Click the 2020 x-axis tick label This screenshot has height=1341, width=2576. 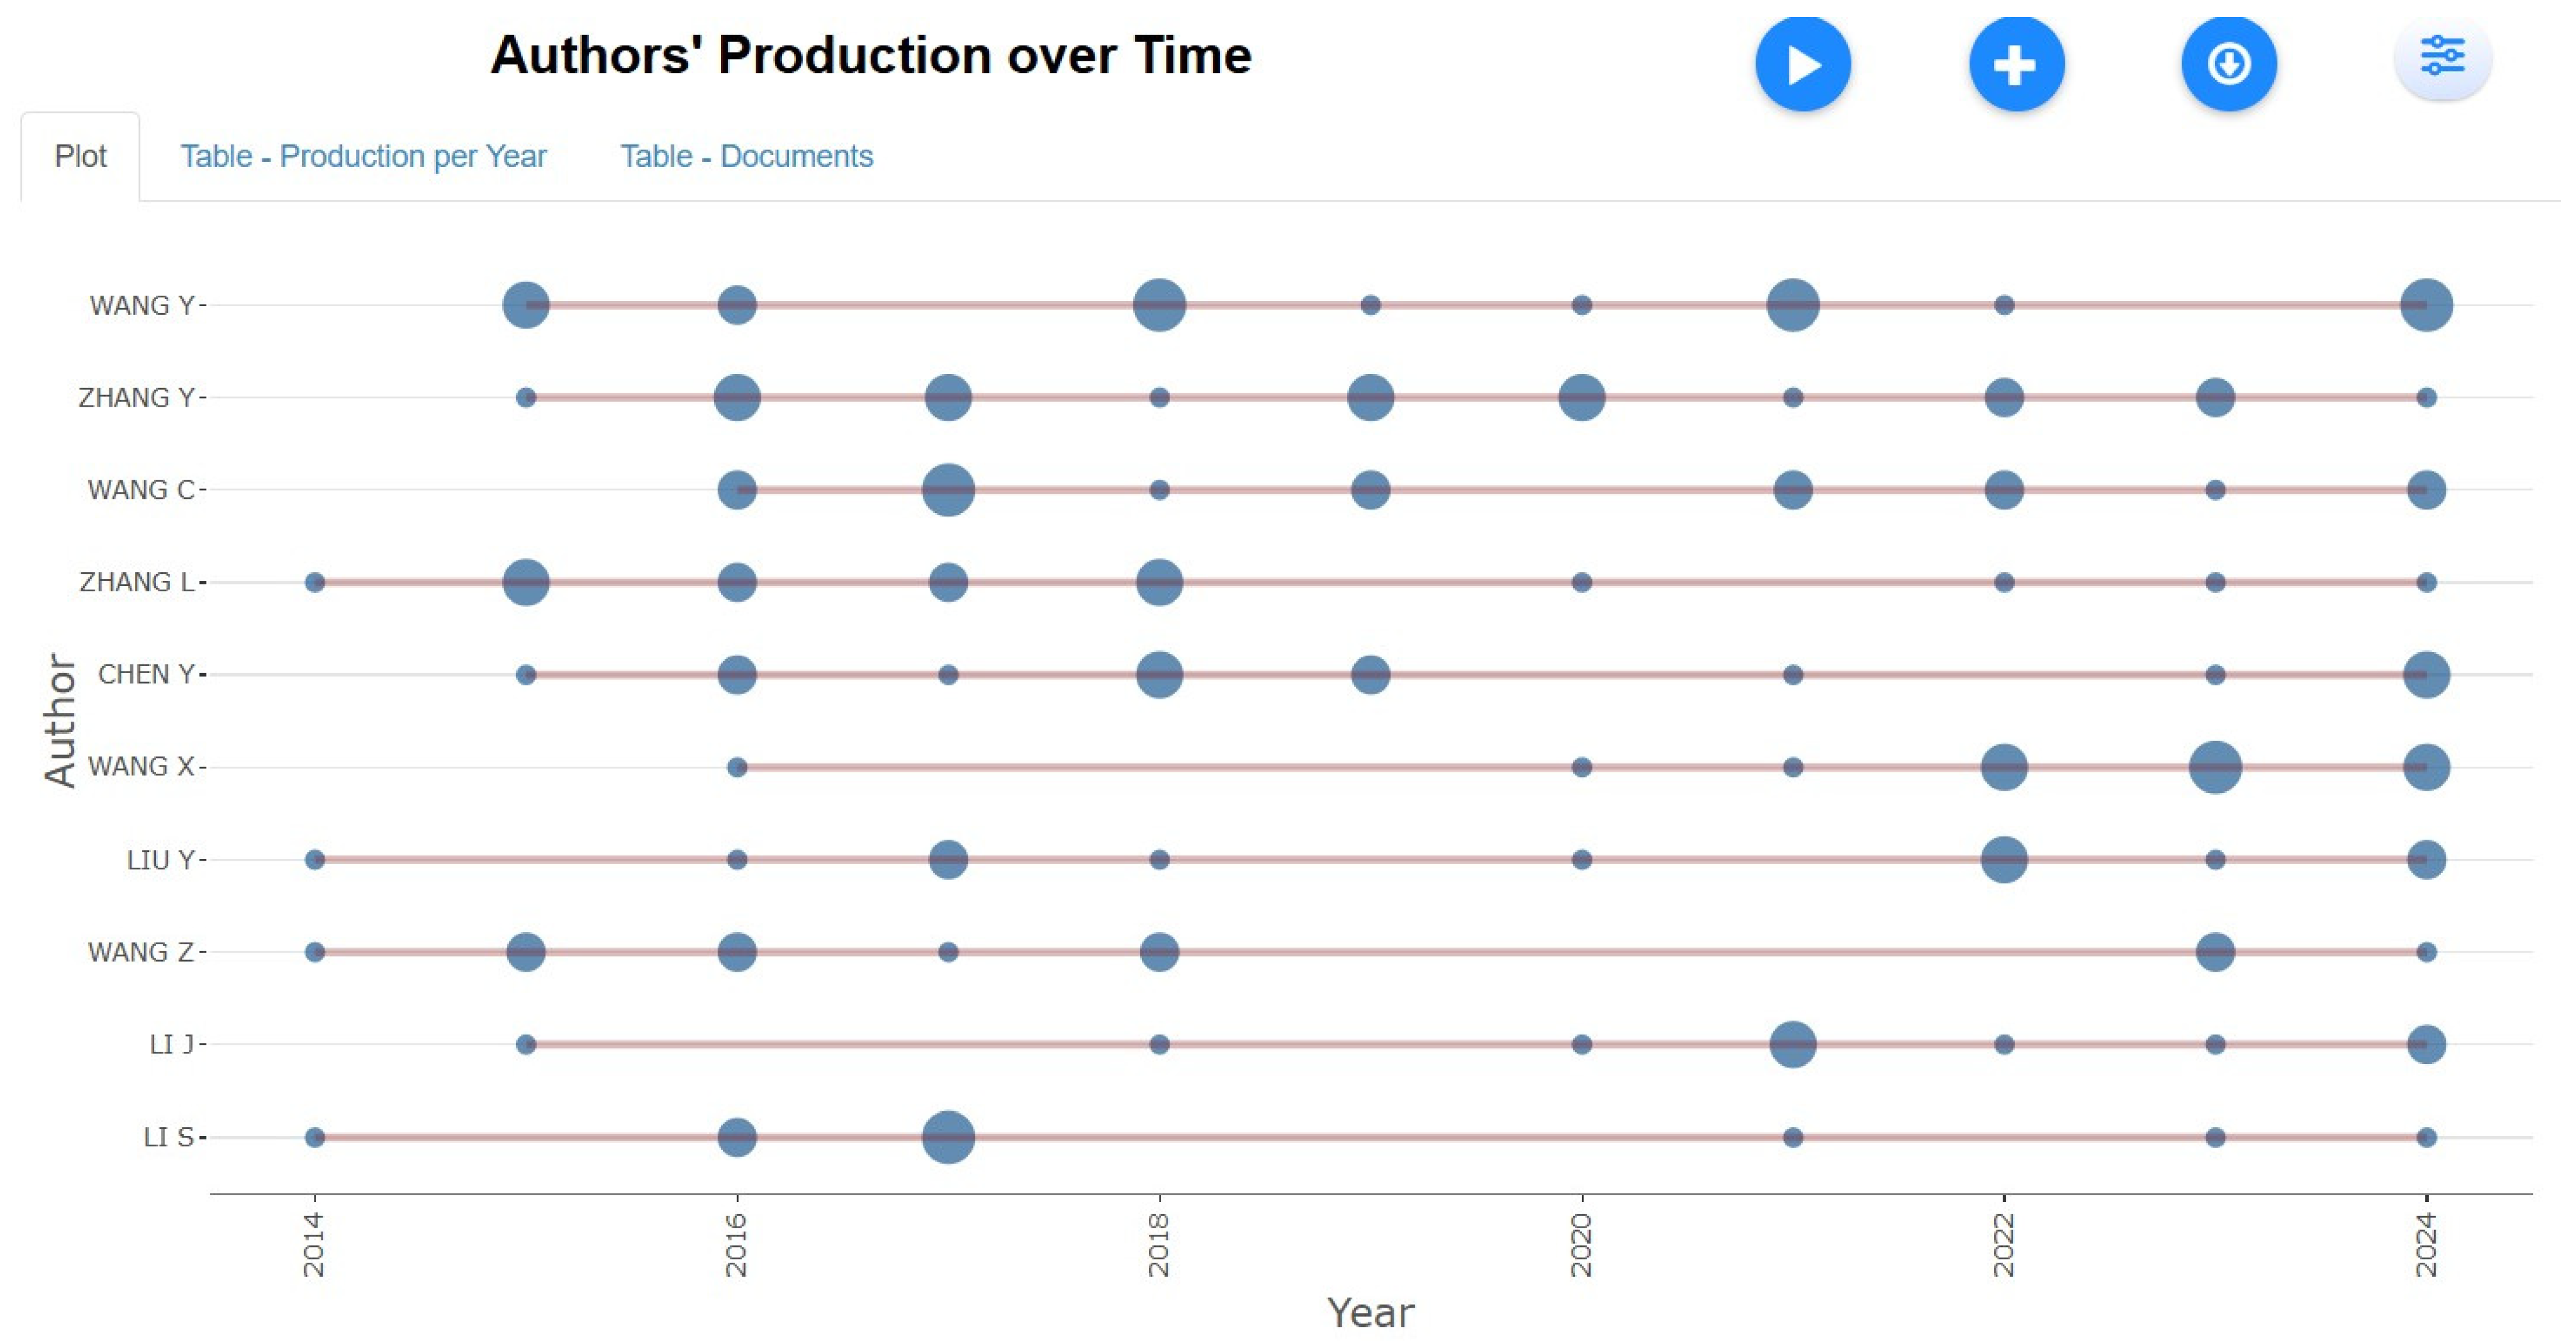1581,1244
